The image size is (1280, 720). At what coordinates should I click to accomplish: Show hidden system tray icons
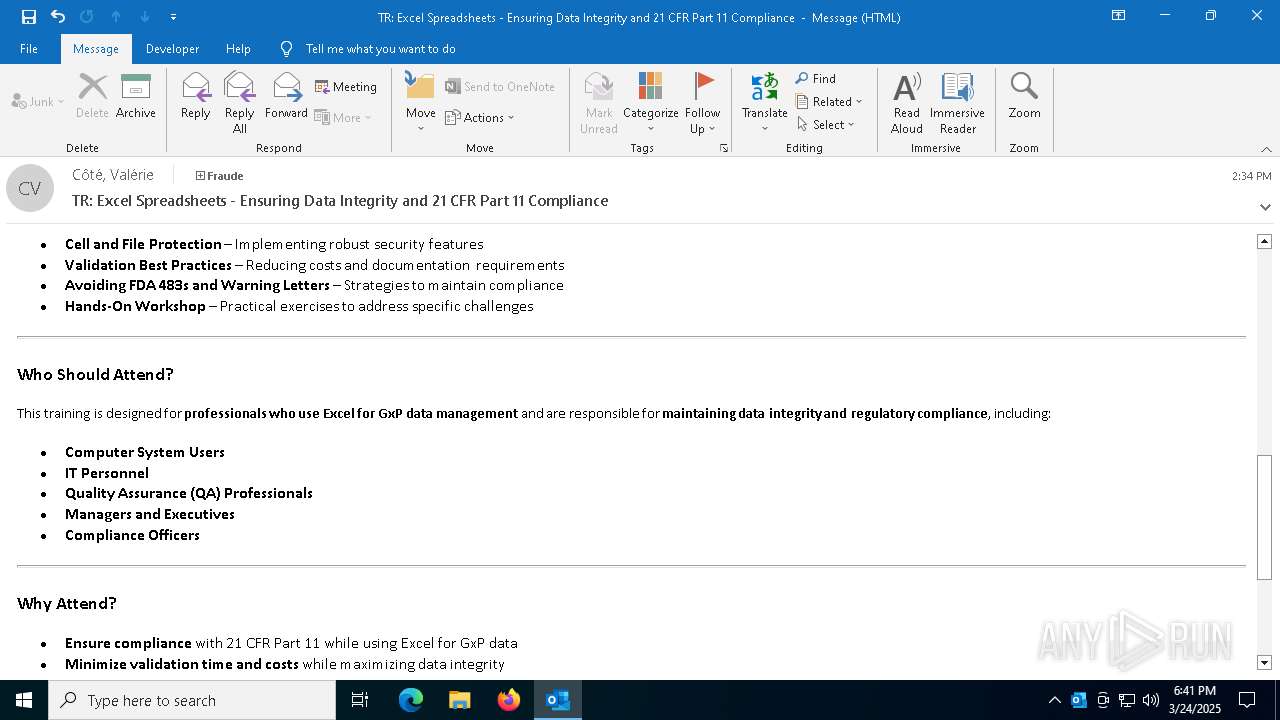(1055, 700)
